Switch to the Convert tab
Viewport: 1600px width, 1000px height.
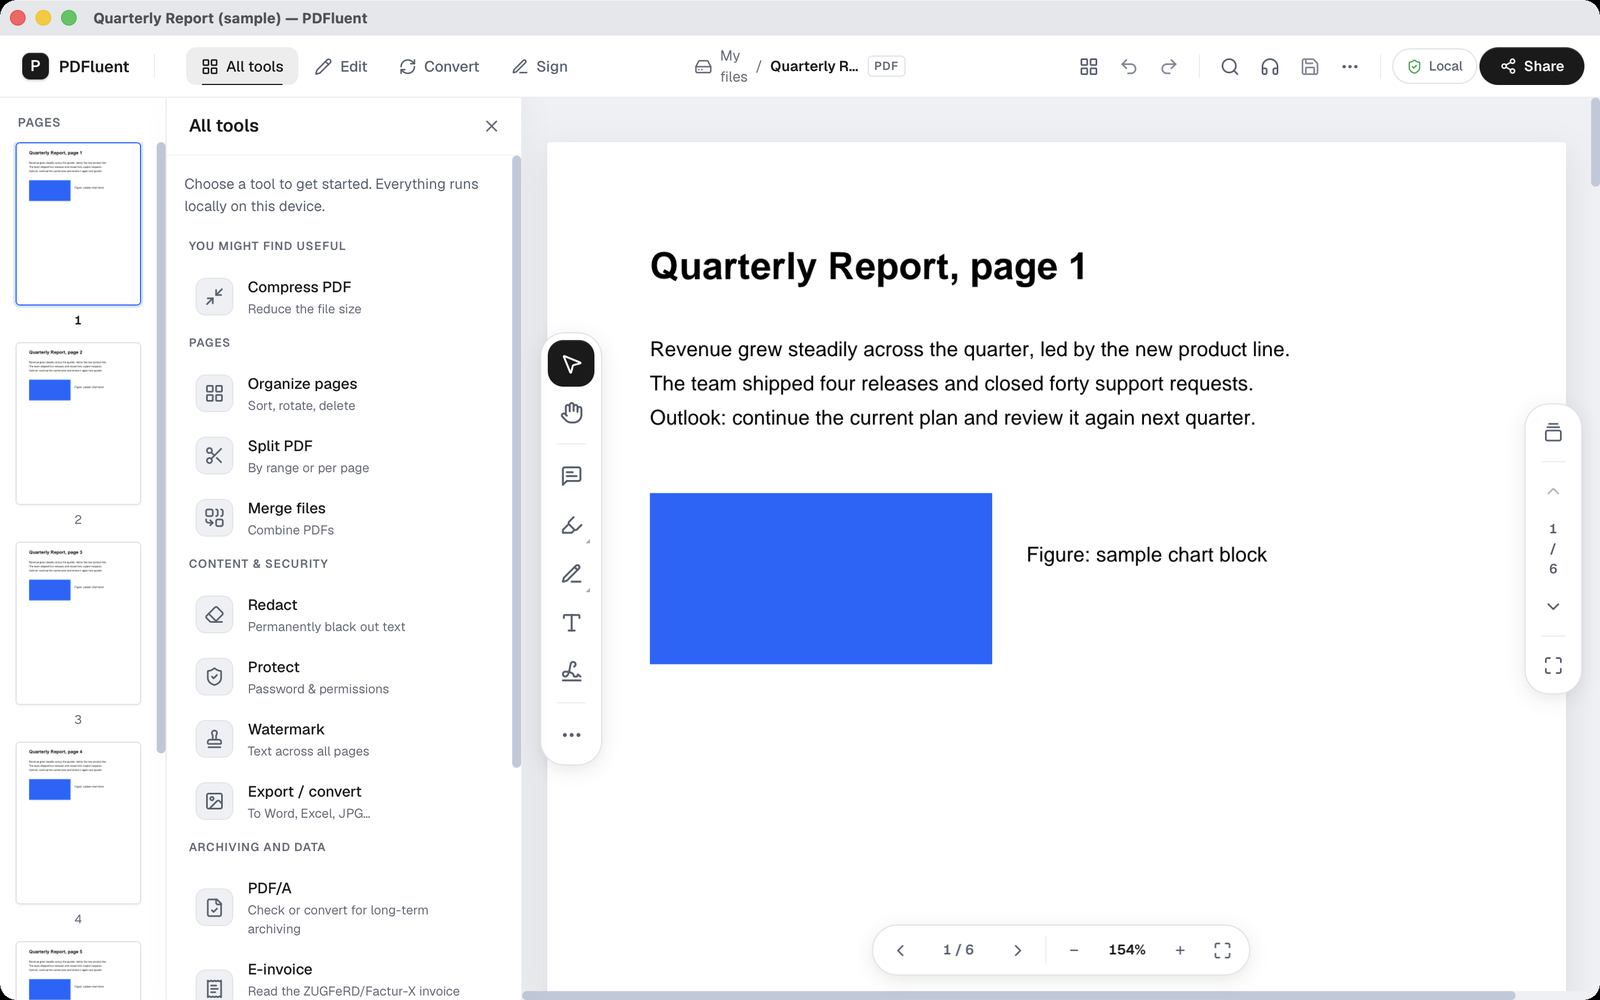click(x=439, y=66)
